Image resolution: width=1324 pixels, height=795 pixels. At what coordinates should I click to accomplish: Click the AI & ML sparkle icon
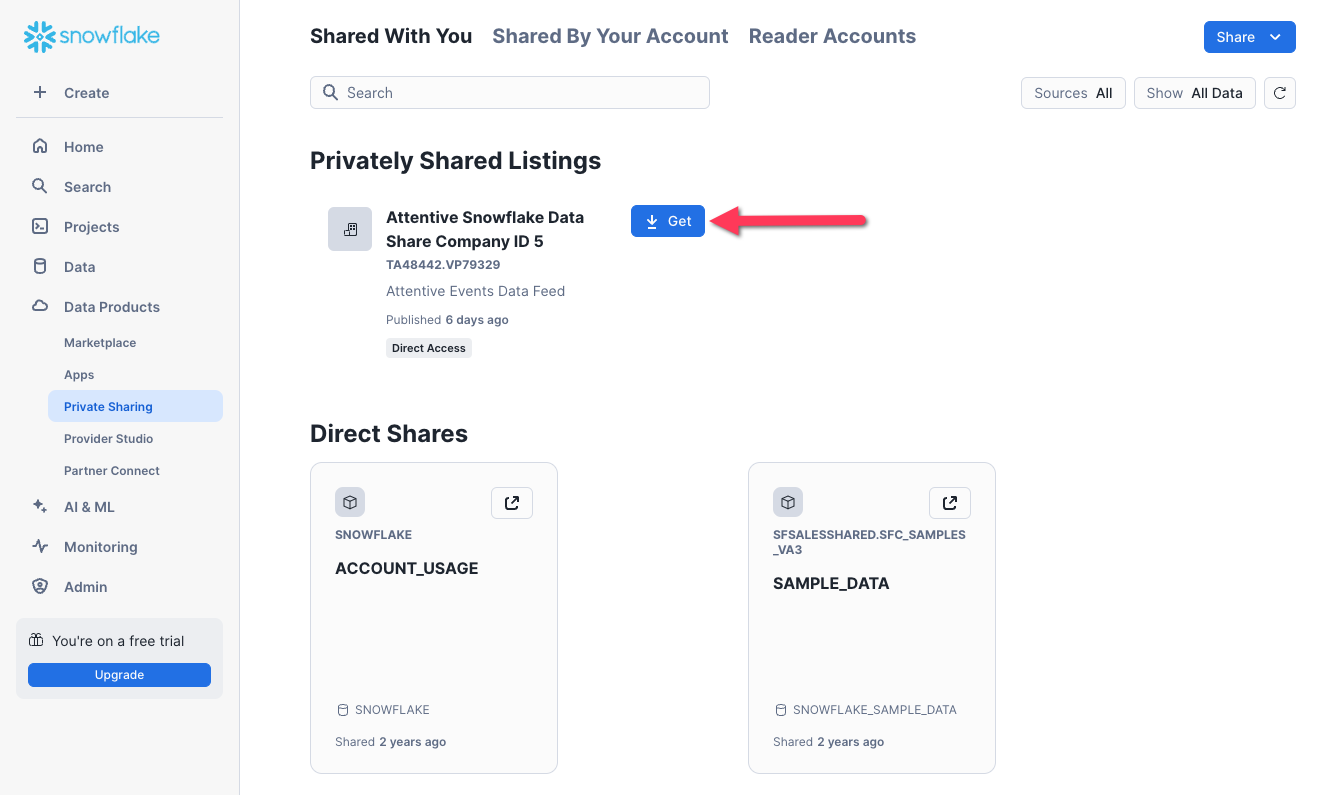40,506
